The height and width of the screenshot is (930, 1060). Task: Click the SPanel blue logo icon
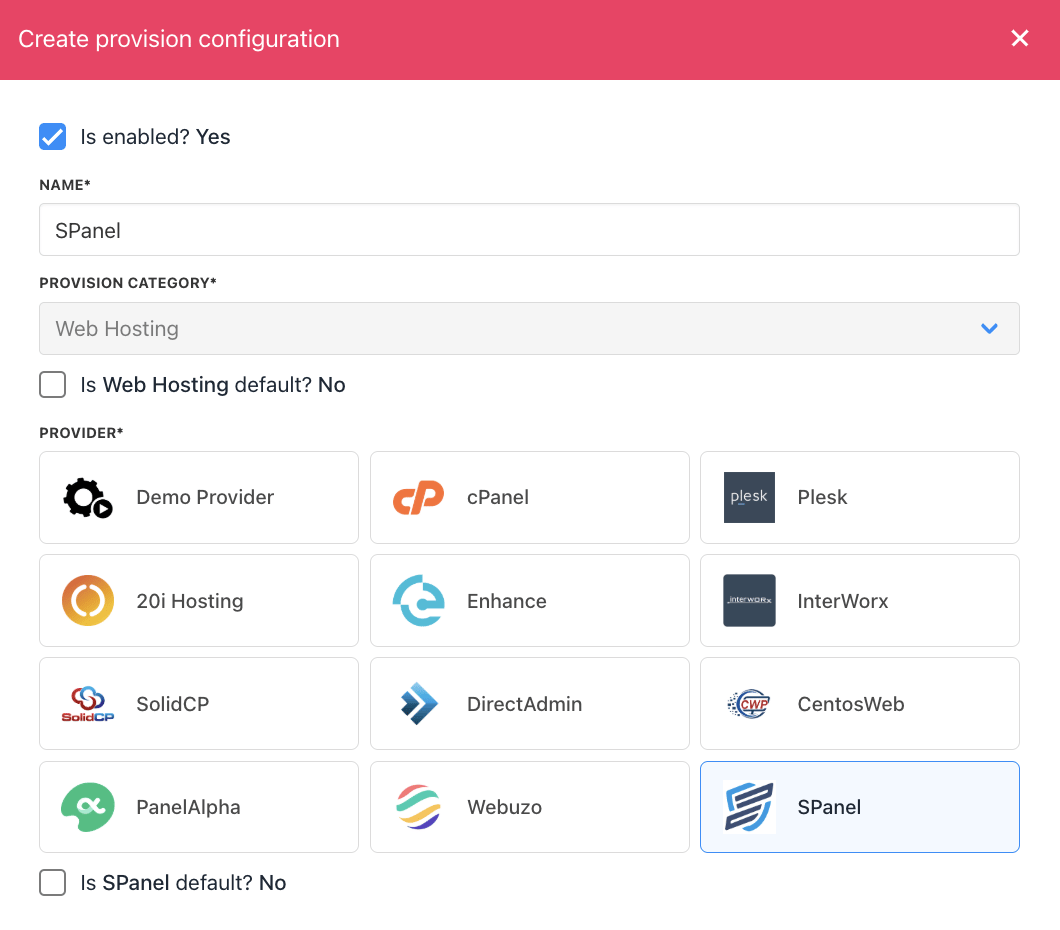pos(749,807)
